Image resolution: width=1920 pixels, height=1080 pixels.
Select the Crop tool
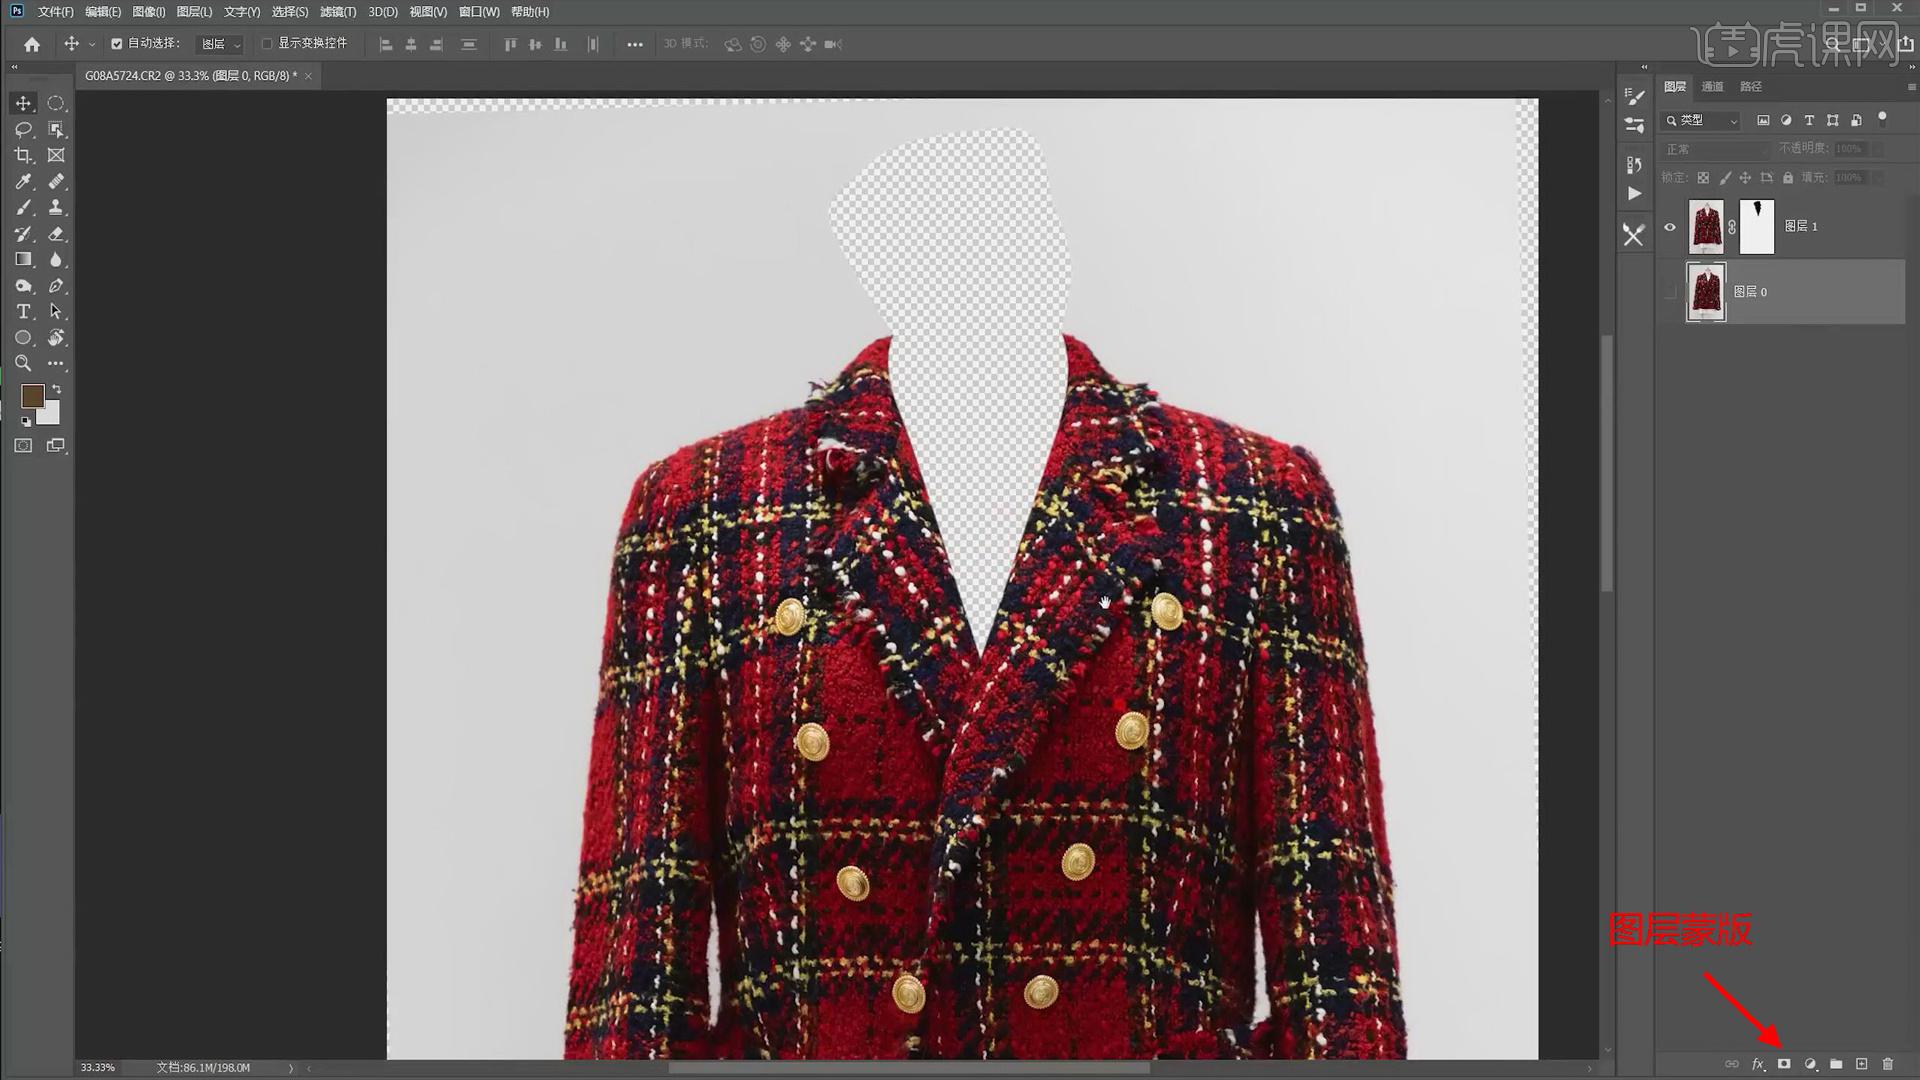pyautogui.click(x=23, y=155)
